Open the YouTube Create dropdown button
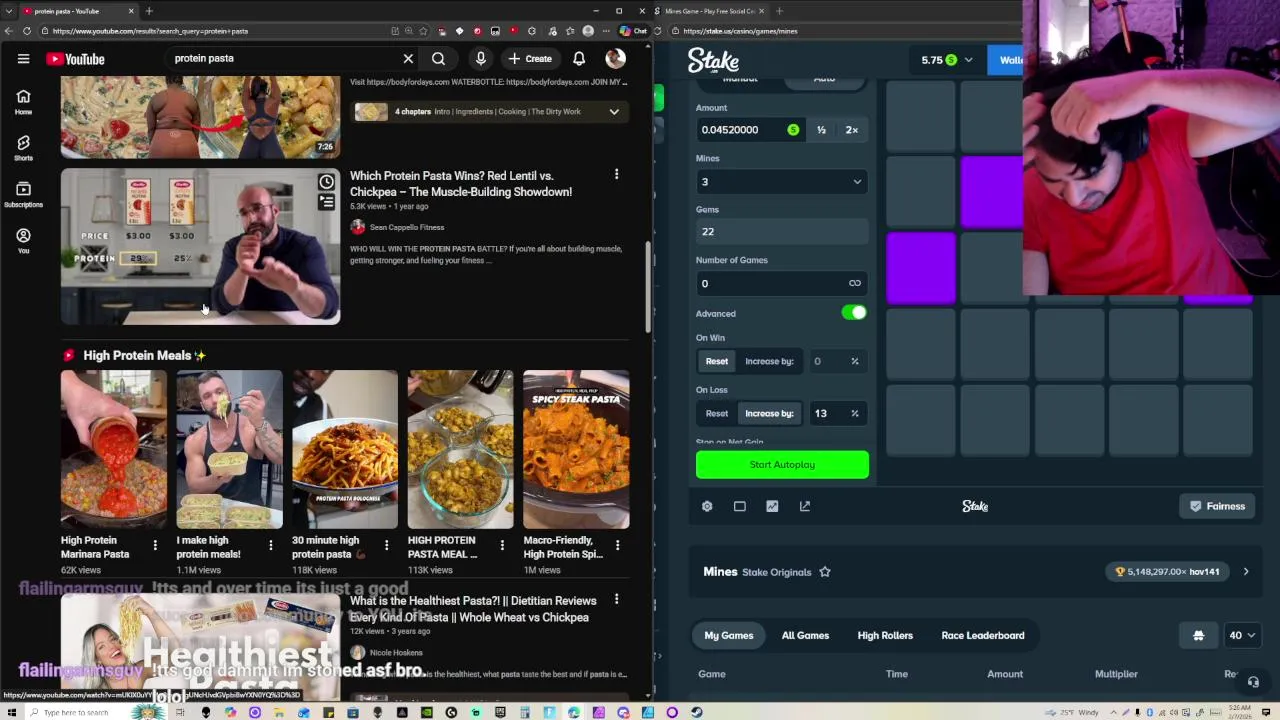The width and height of the screenshot is (1280, 720). pos(530,59)
